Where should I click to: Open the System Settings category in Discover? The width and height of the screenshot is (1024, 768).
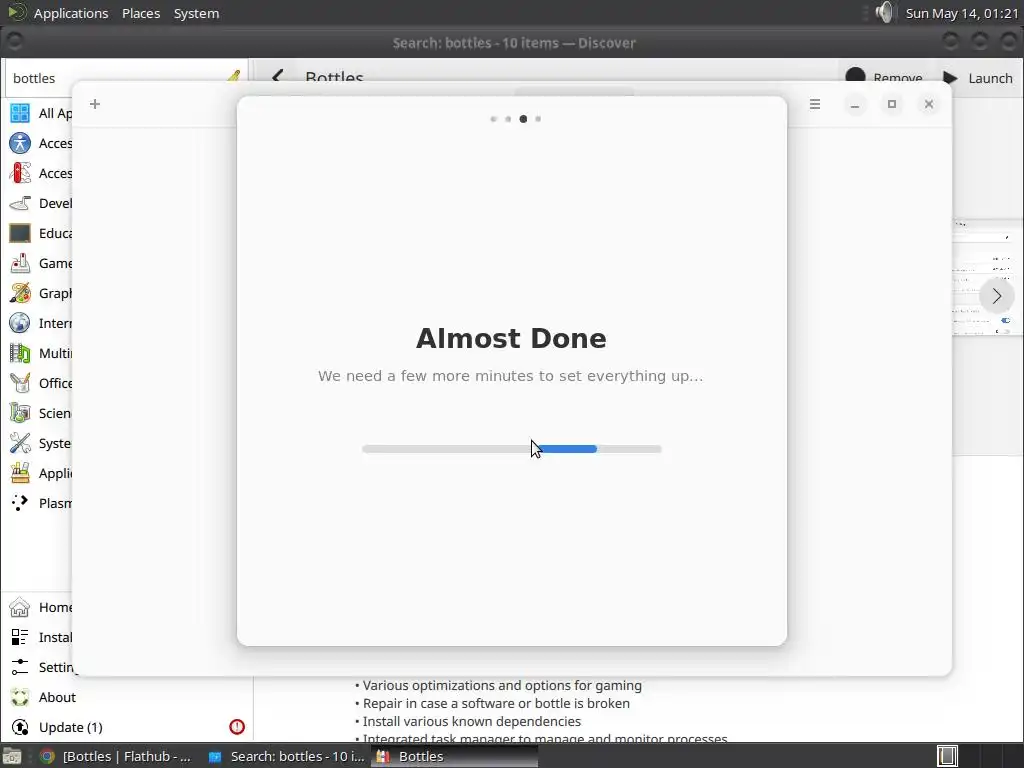point(40,443)
